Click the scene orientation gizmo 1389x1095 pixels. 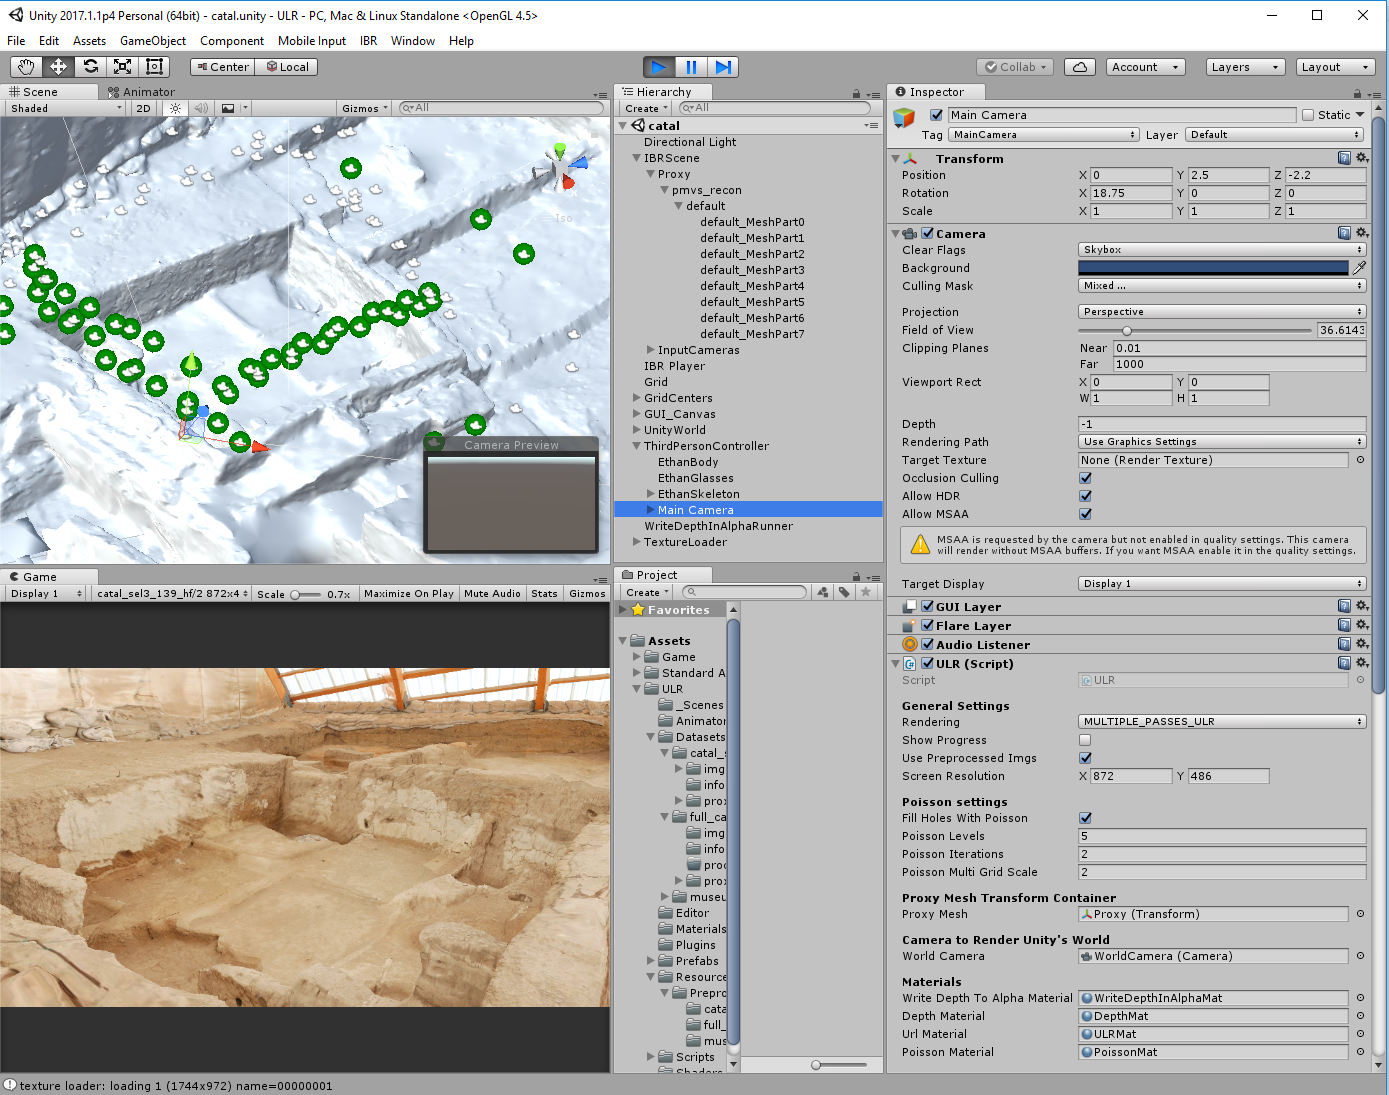tap(562, 167)
